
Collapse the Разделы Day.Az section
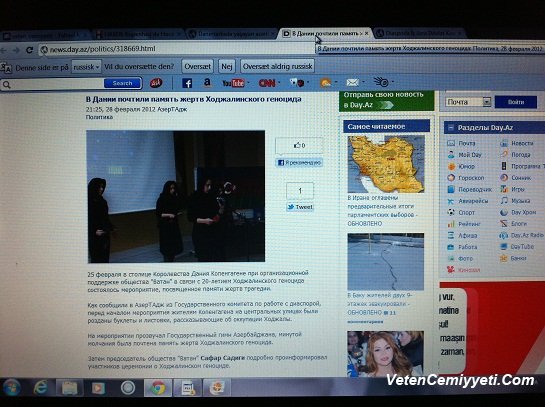(450, 128)
